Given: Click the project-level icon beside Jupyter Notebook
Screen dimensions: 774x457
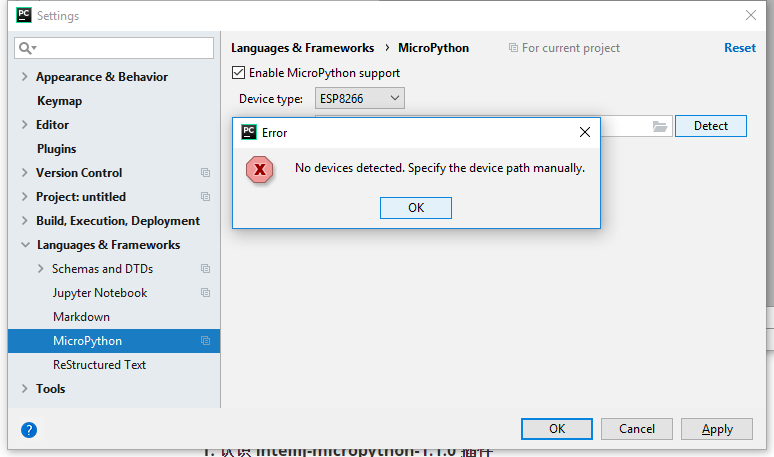Looking at the screenshot, I should (205, 293).
